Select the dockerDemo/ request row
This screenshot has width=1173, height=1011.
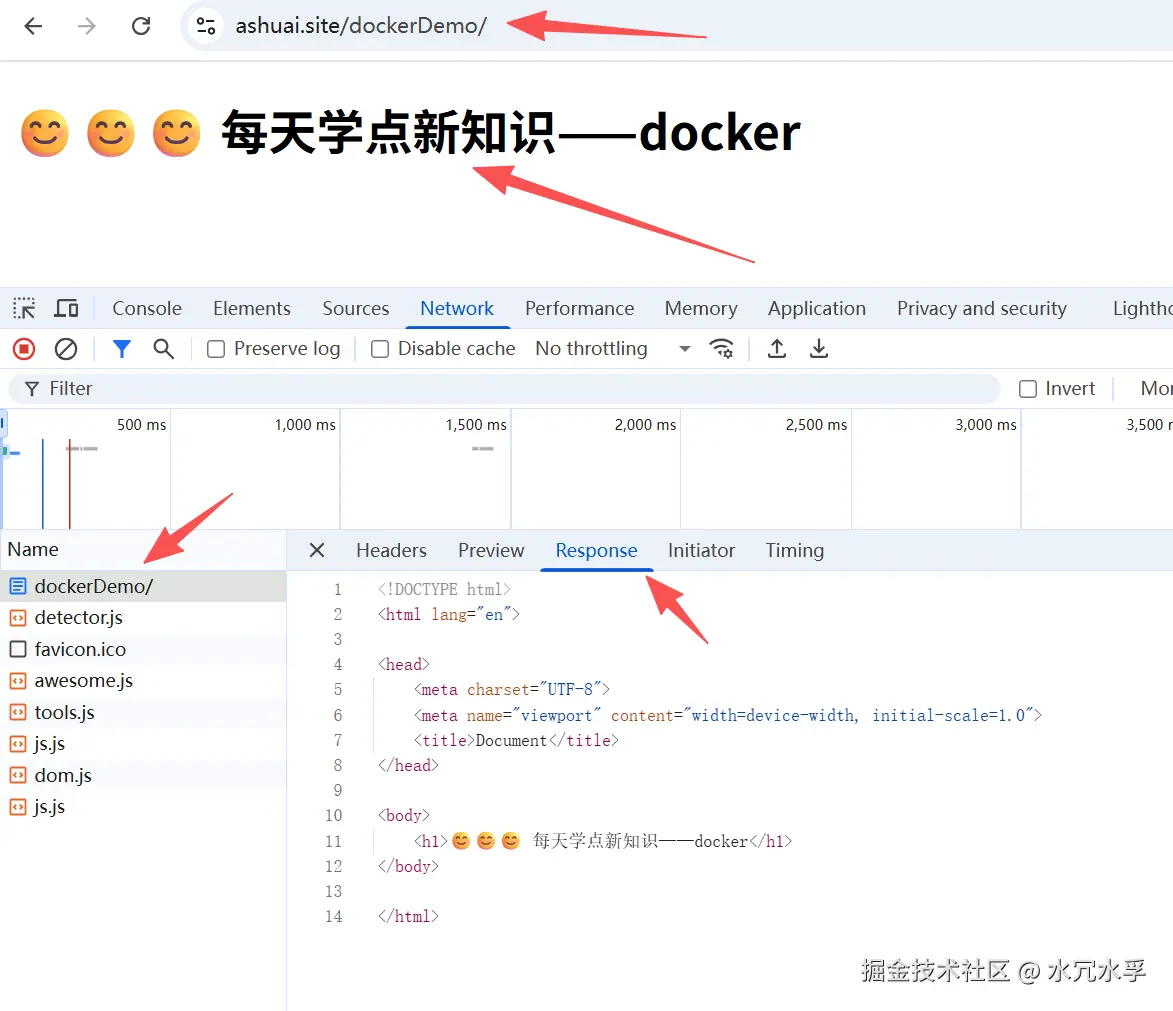pos(143,586)
